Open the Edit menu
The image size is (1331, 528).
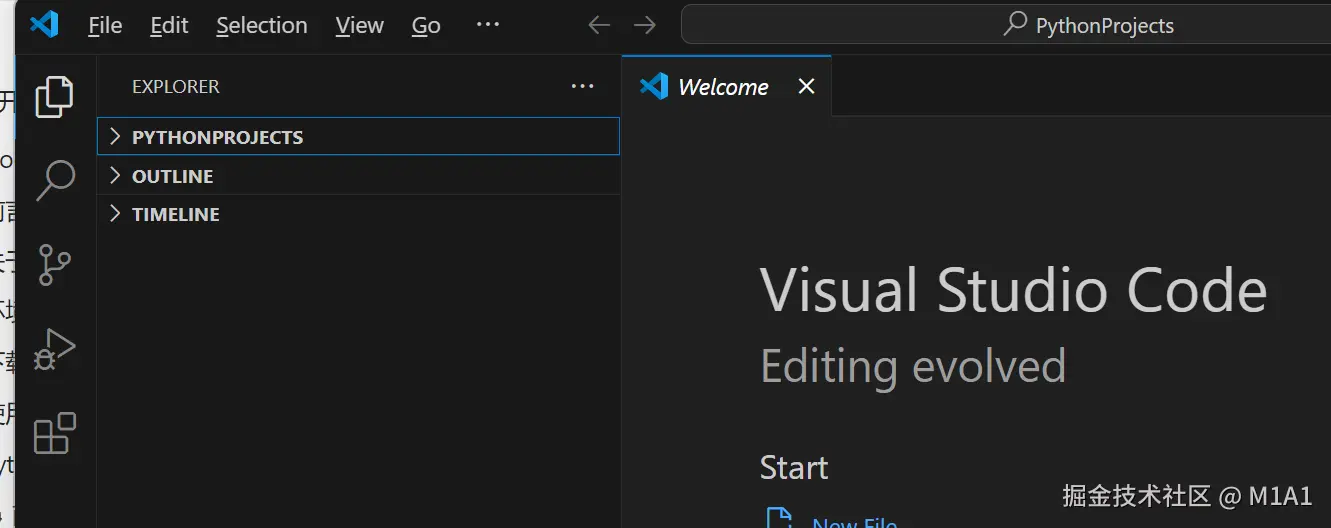pos(169,25)
